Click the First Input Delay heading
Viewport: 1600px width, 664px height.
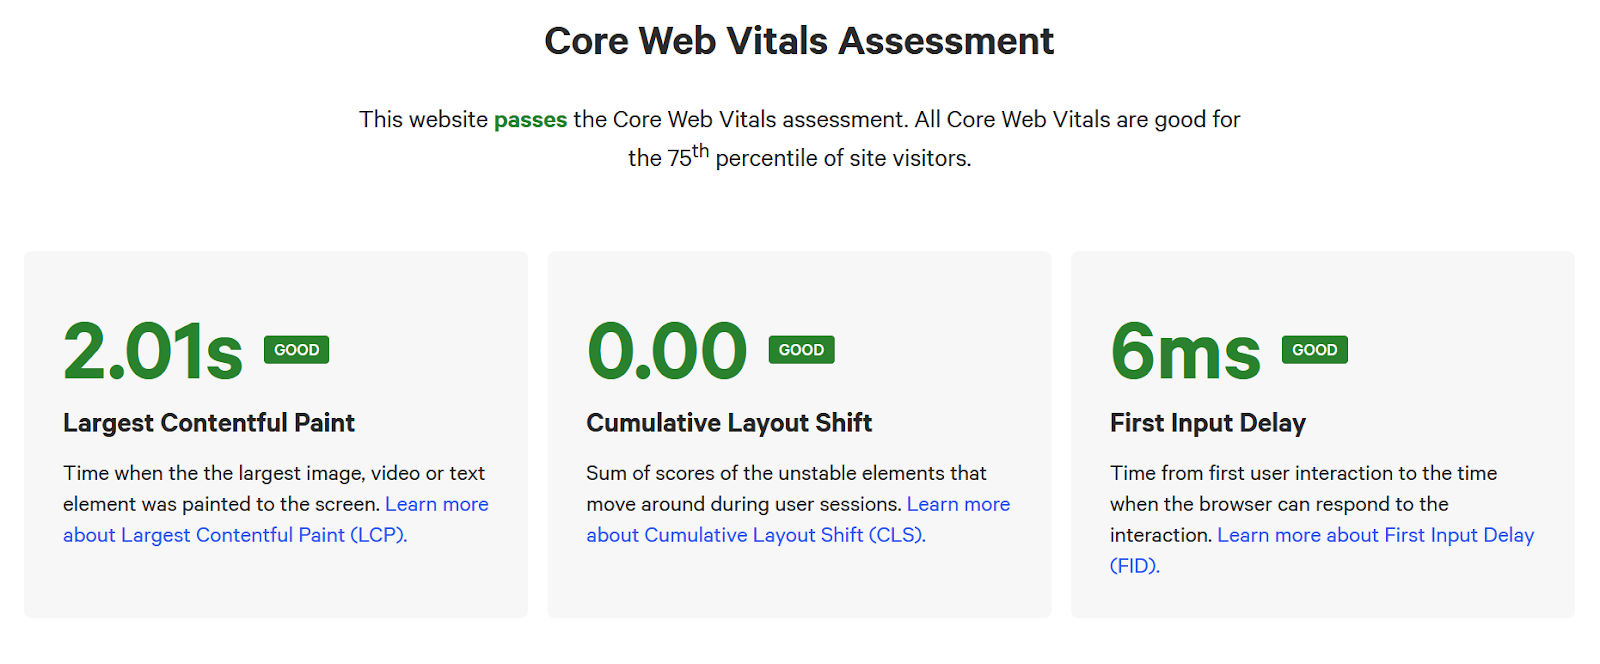tap(1208, 423)
